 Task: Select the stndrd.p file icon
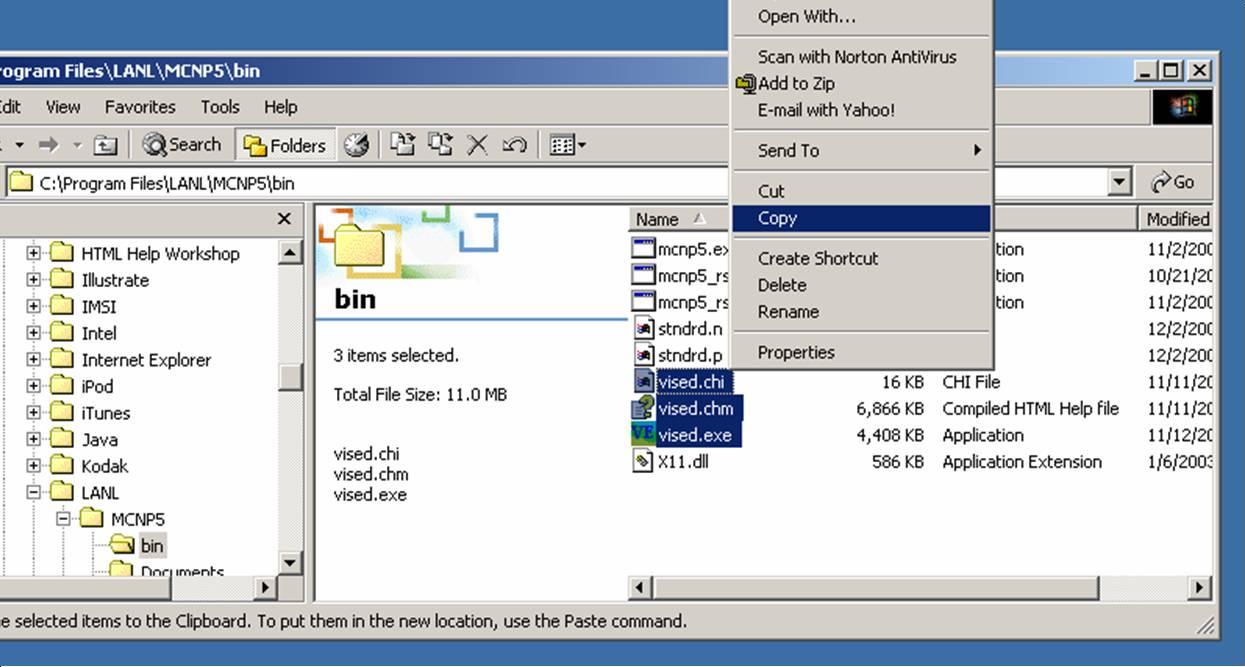click(643, 355)
